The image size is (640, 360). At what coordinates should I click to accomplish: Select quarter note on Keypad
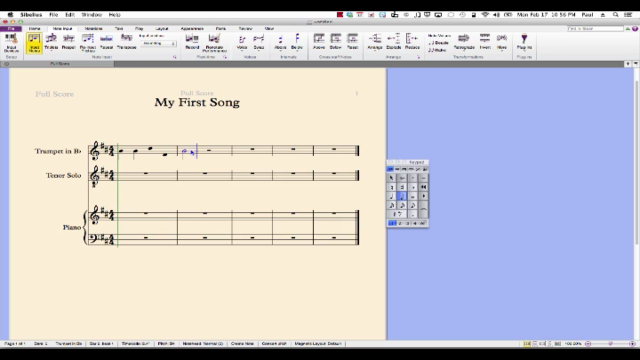(x=391, y=196)
